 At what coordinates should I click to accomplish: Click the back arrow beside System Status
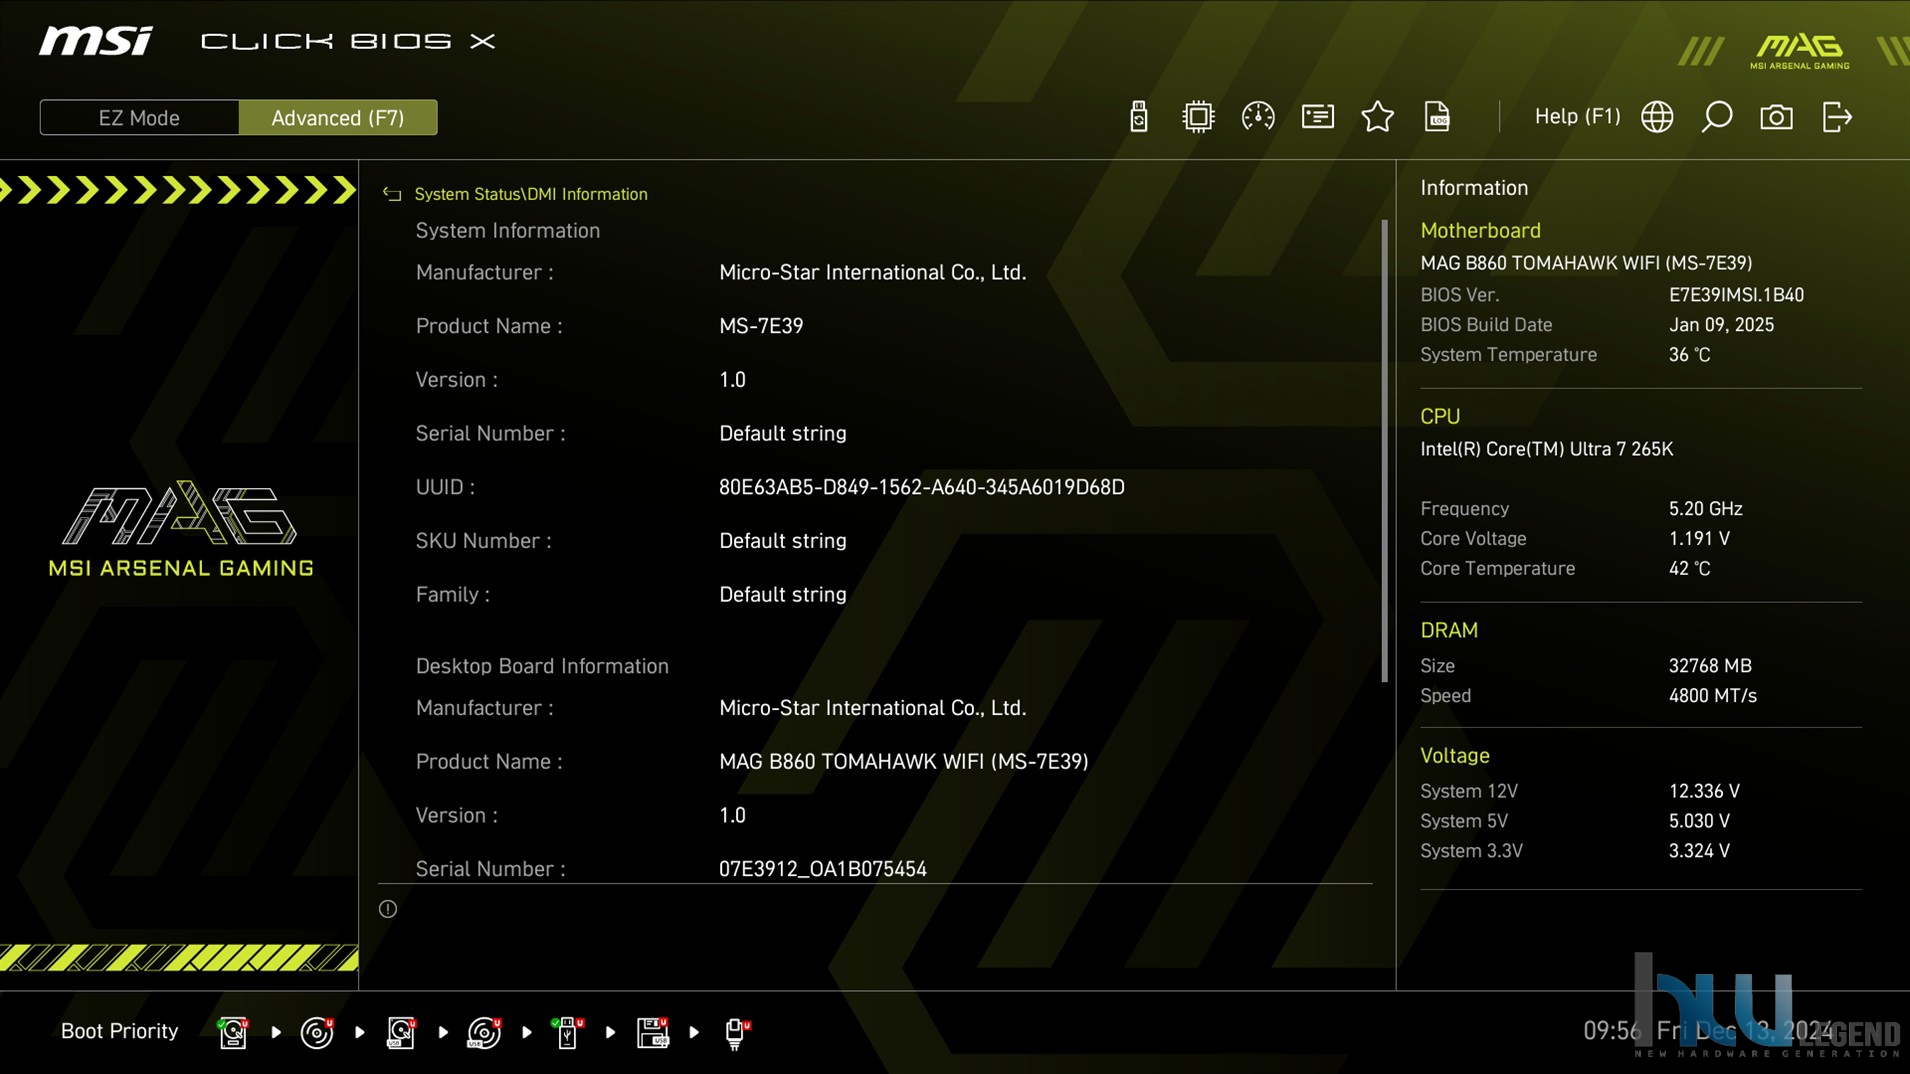click(392, 194)
